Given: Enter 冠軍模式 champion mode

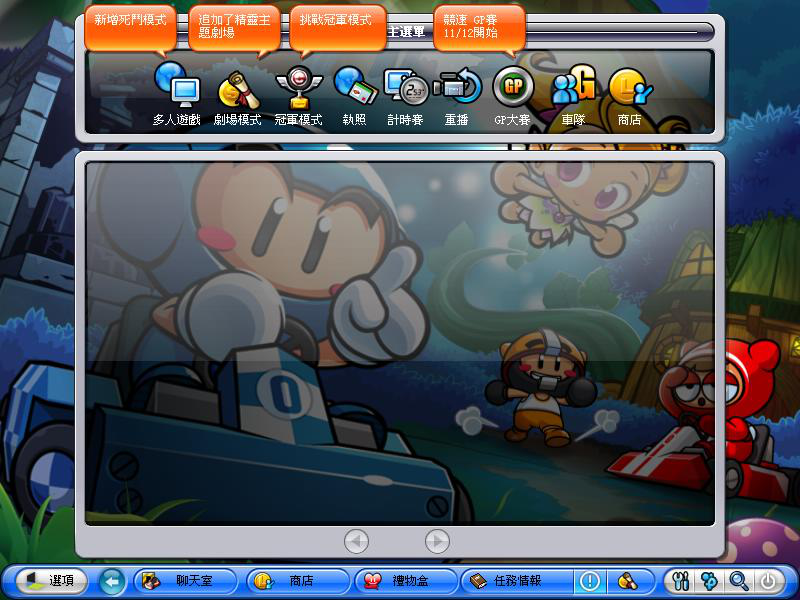Looking at the screenshot, I should coord(298,90).
